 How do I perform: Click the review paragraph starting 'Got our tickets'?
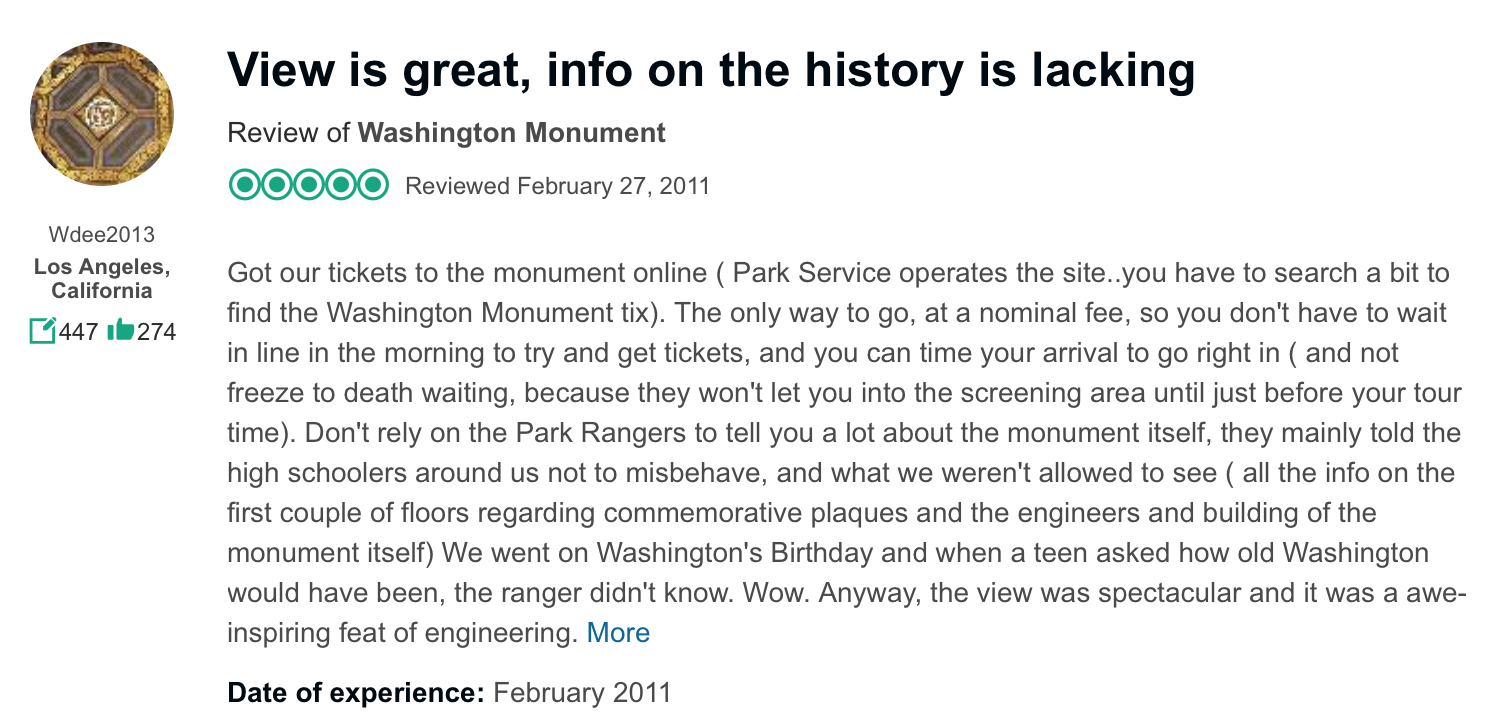[846, 453]
